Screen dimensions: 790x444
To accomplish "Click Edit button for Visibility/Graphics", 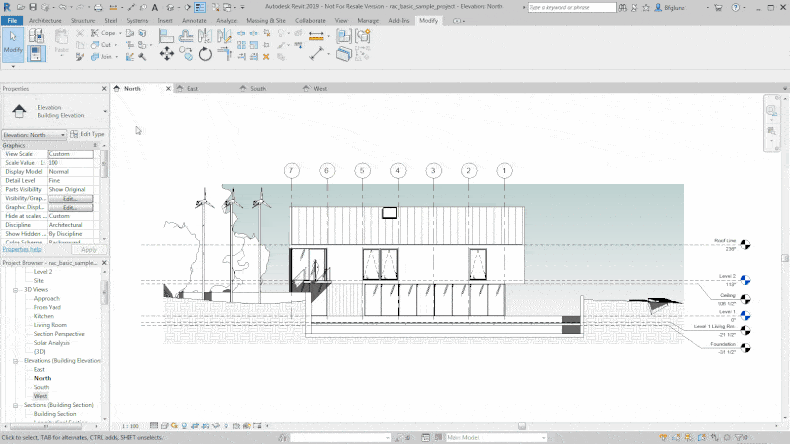I will pyautogui.click(x=70, y=199).
